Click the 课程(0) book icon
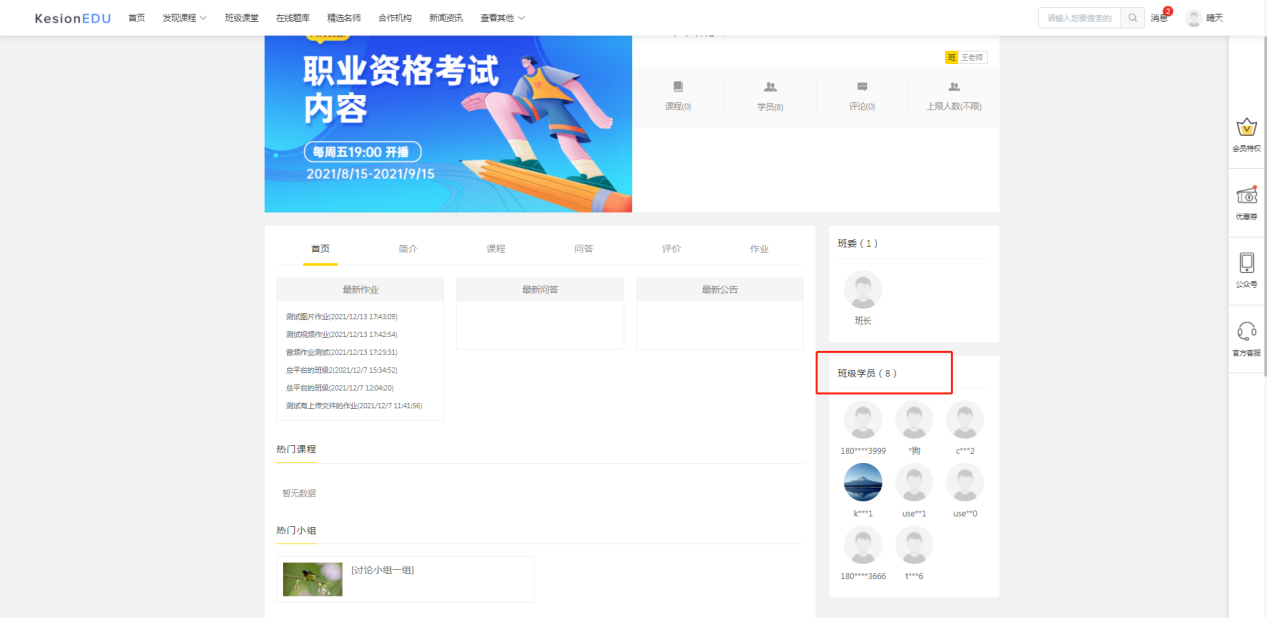1267x618 pixels. pyautogui.click(x=678, y=87)
